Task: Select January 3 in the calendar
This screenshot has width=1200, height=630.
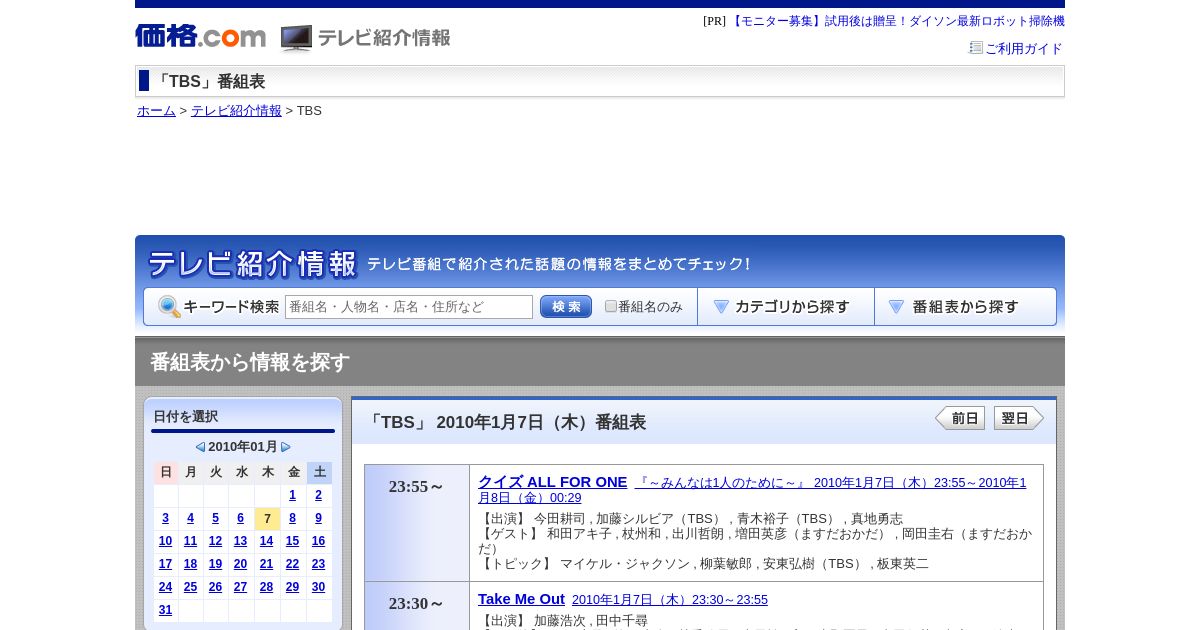Action: tap(165, 518)
